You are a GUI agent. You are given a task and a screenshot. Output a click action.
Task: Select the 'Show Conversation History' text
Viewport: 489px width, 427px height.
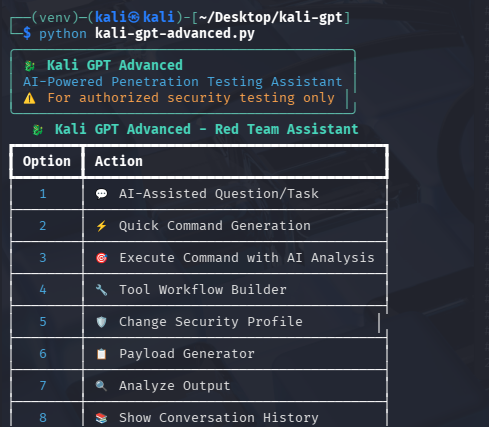(x=219, y=418)
